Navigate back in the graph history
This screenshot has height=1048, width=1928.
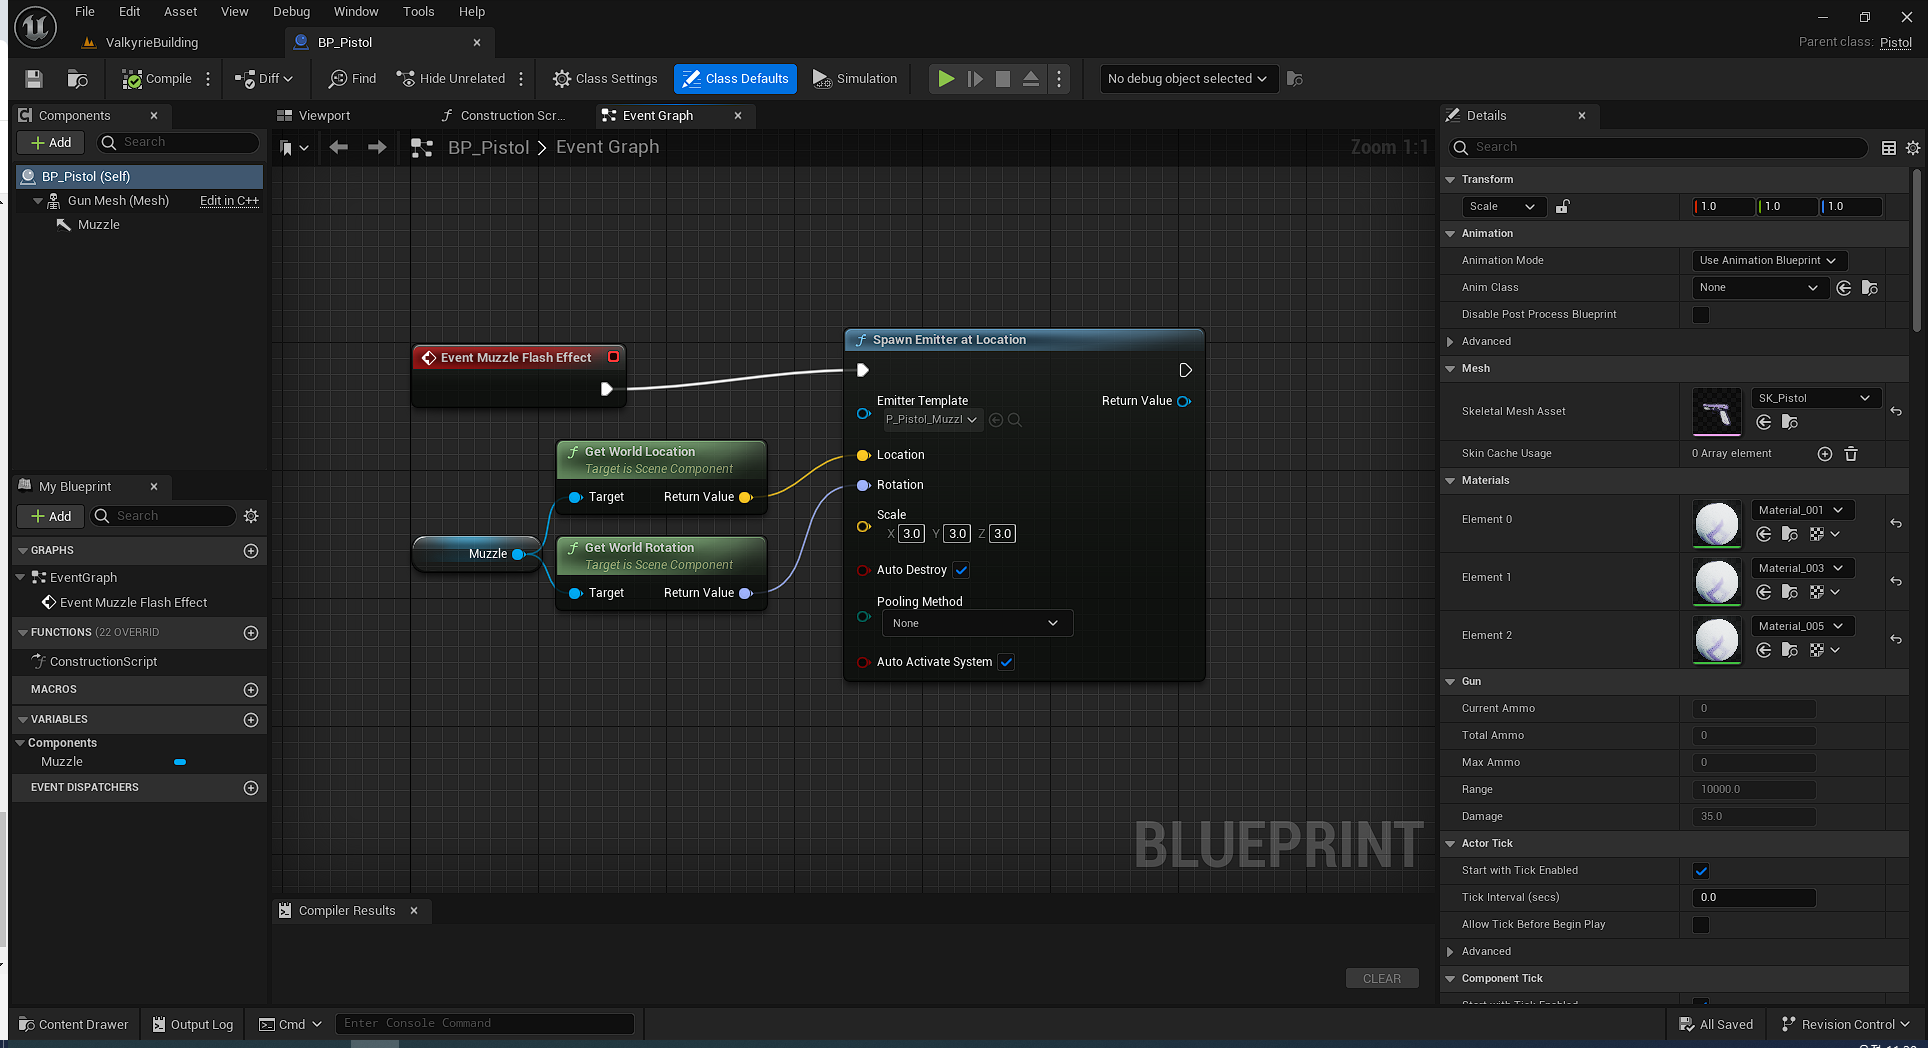(x=338, y=148)
